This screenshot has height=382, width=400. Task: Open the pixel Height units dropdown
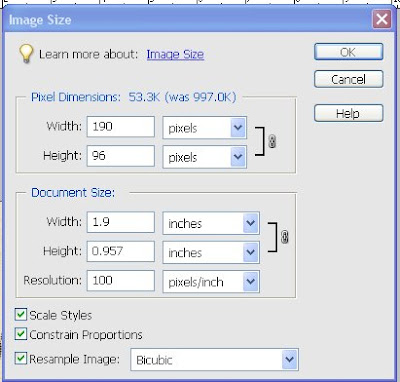click(205, 157)
